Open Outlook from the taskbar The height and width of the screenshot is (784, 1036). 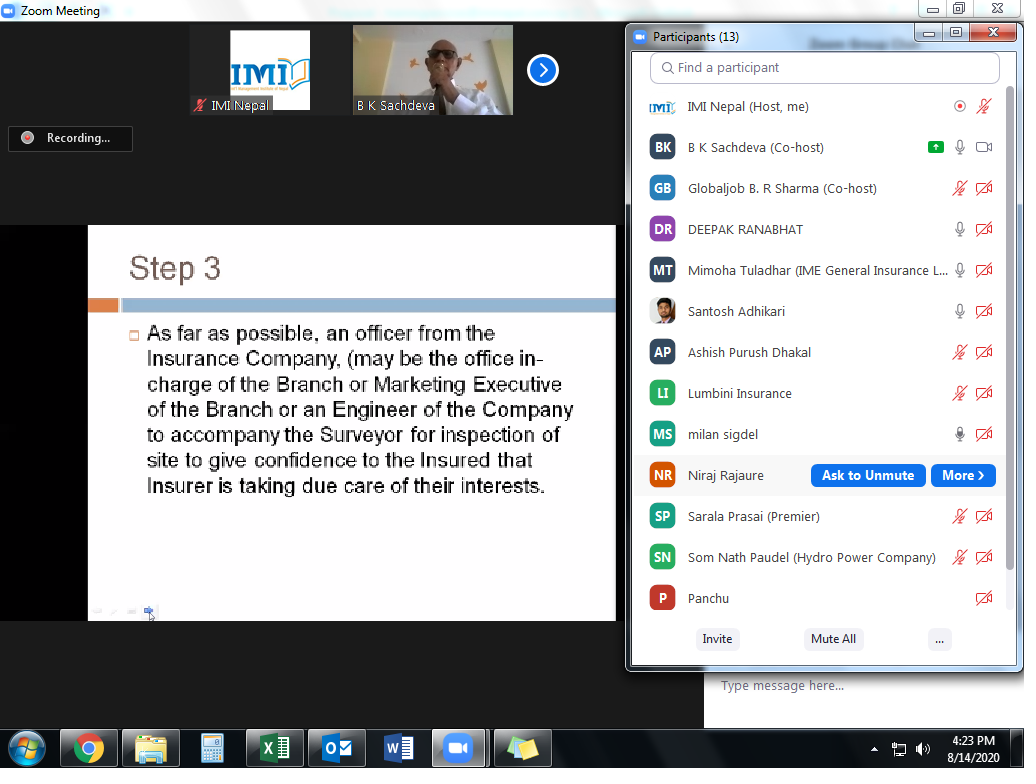[335, 748]
